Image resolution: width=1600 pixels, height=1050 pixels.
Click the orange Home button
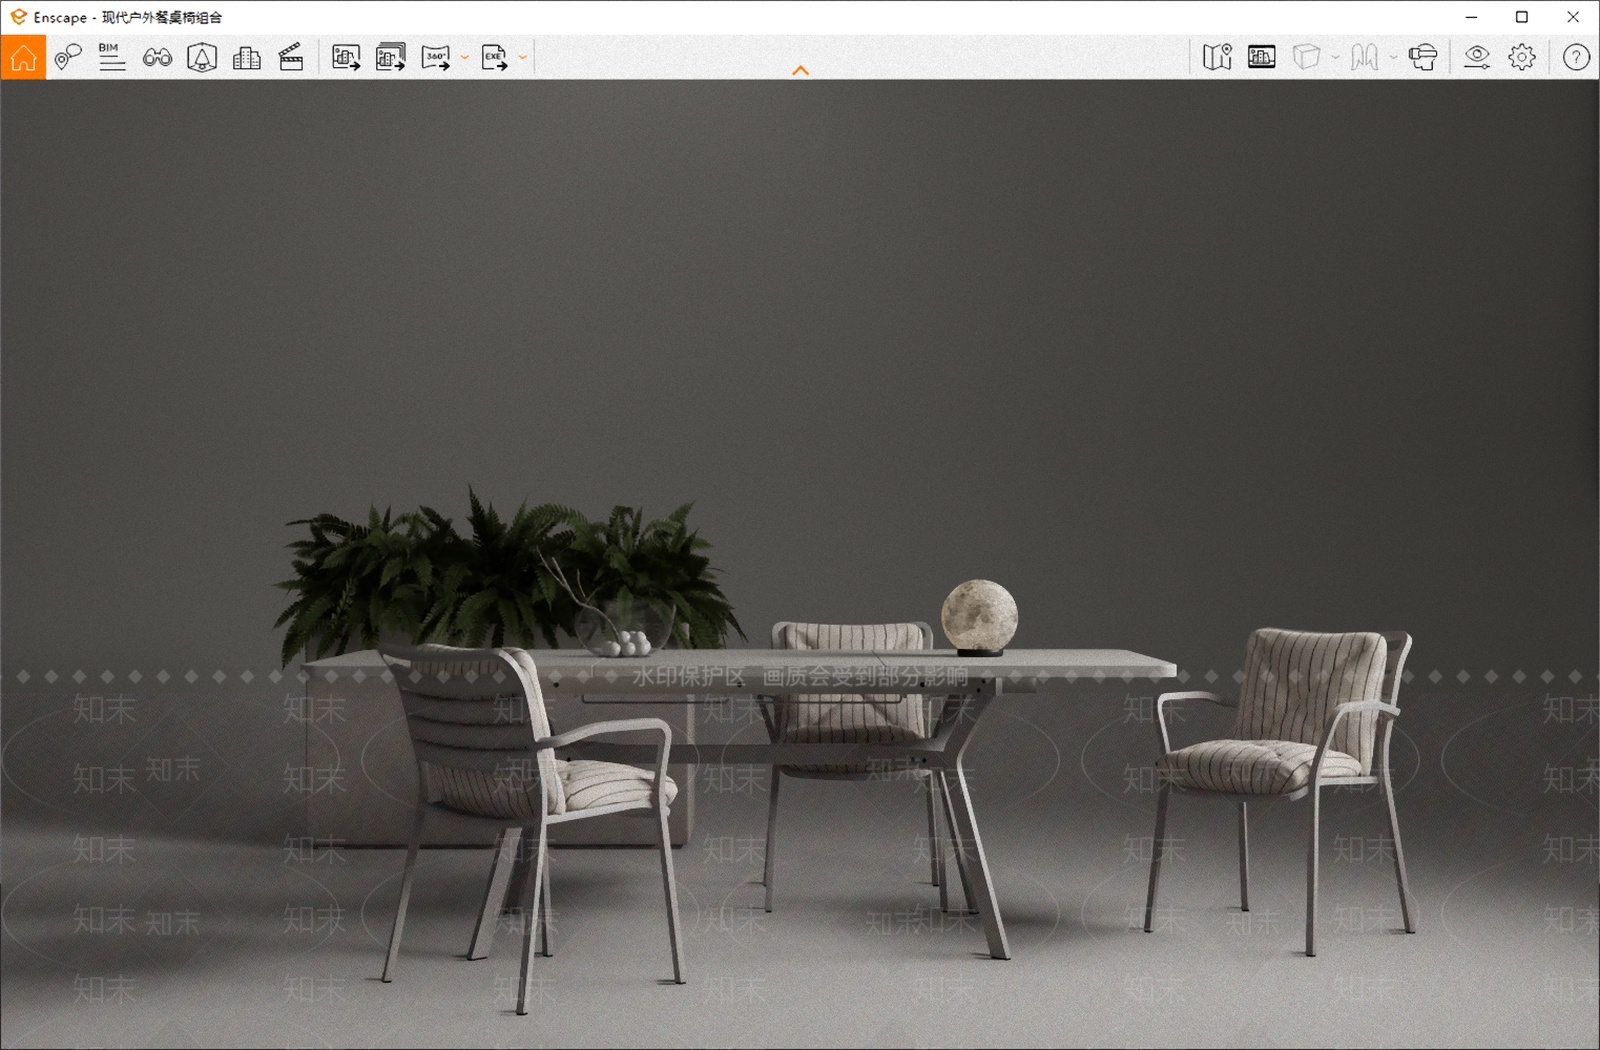pos(23,57)
